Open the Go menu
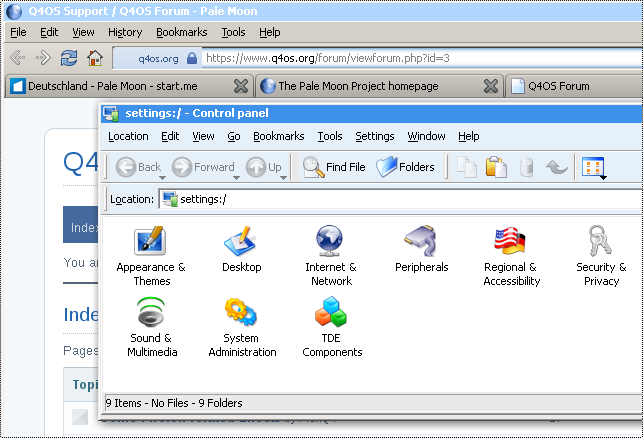This screenshot has height=438, width=643. 234,136
